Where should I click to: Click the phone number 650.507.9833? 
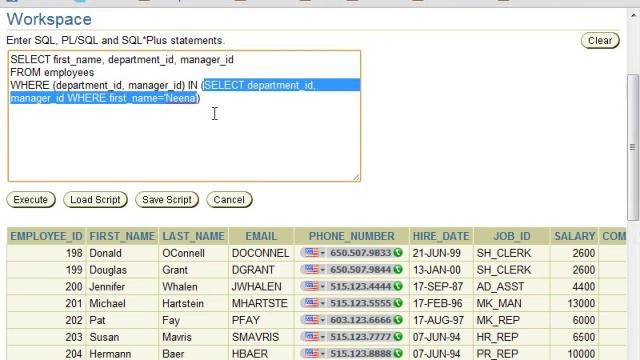pyautogui.click(x=360, y=253)
